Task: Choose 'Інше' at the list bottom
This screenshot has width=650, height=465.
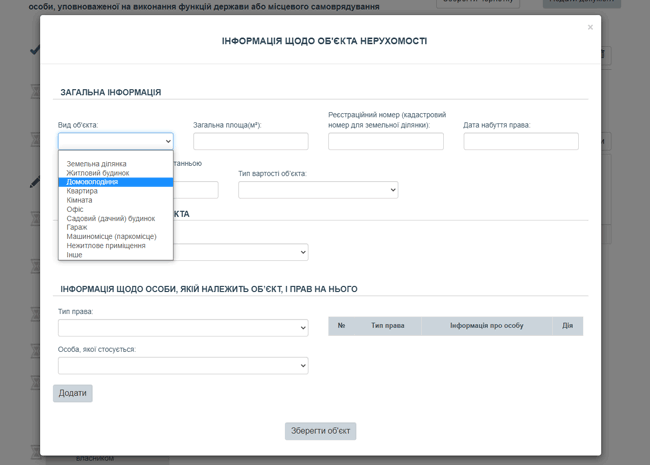Action: click(x=74, y=255)
